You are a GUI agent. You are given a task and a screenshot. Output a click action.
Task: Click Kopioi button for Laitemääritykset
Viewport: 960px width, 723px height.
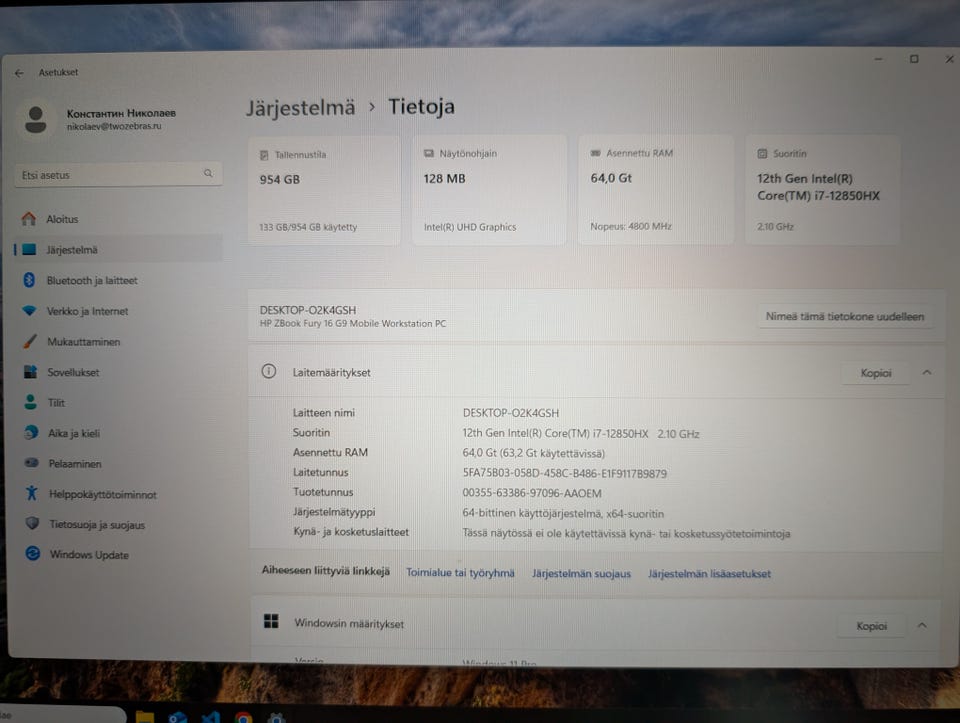point(876,373)
